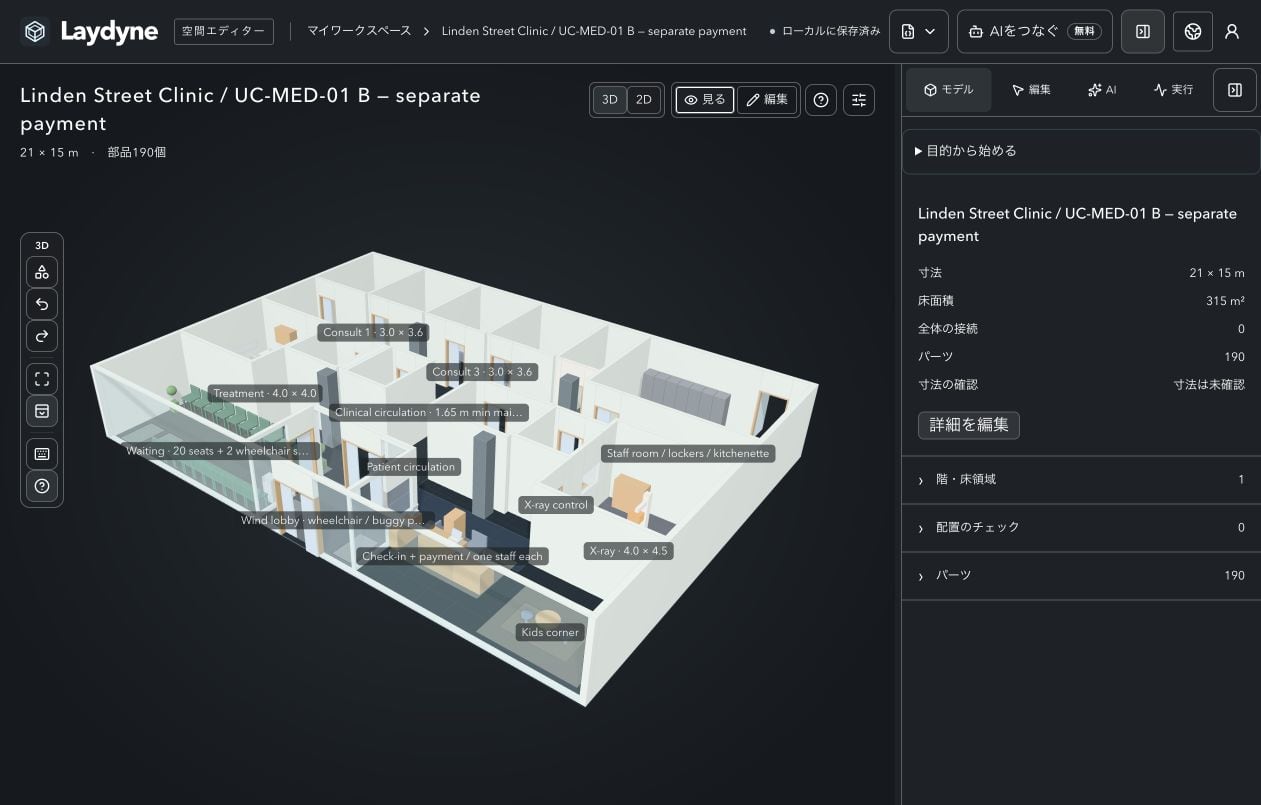
Task: Switch to the モデル tab
Action: [x=949, y=90]
